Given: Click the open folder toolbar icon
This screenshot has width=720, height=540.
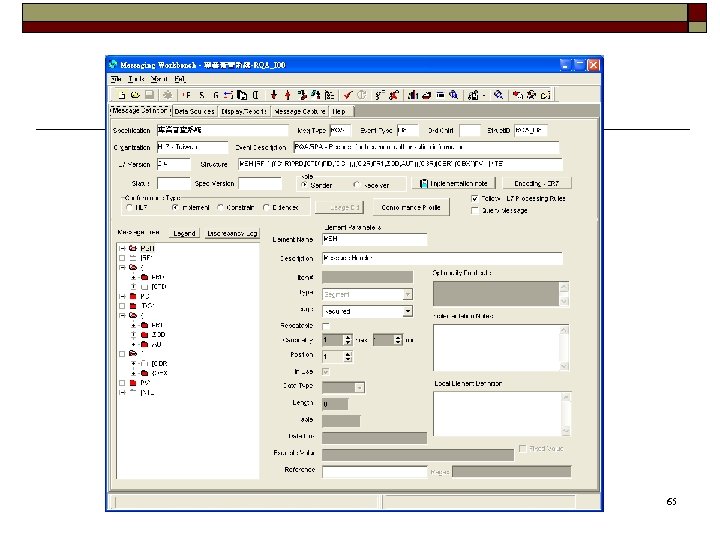Looking at the screenshot, I should 135,95.
